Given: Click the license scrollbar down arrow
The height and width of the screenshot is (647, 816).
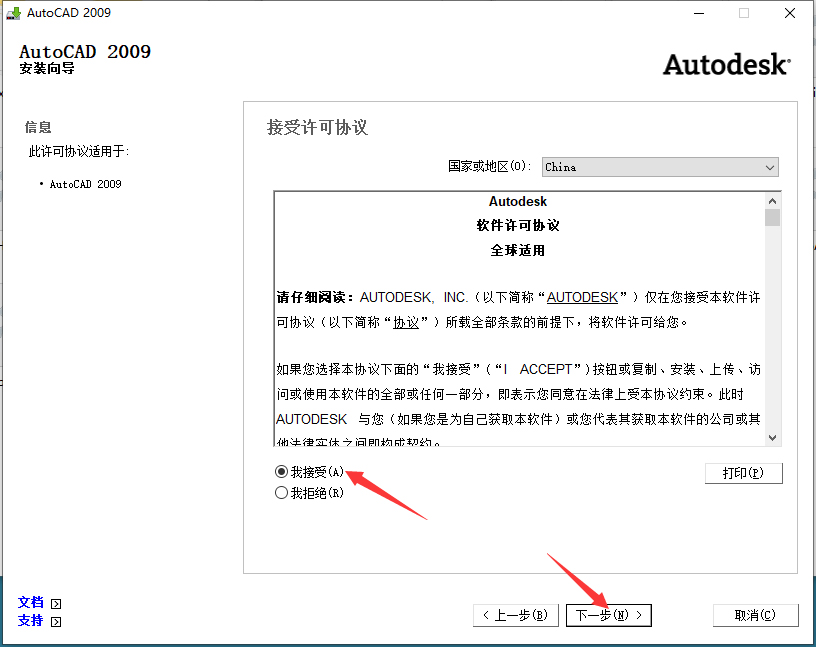Looking at the screenshot, I should (772, 438).
